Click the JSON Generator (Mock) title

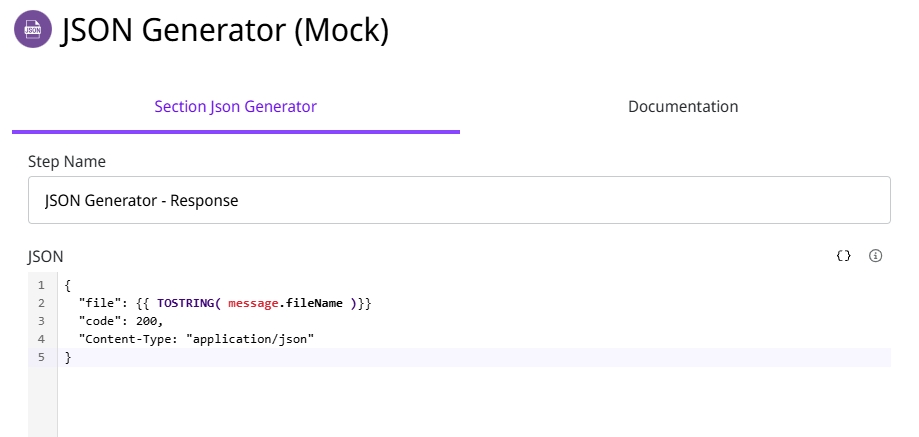[225, 30]
